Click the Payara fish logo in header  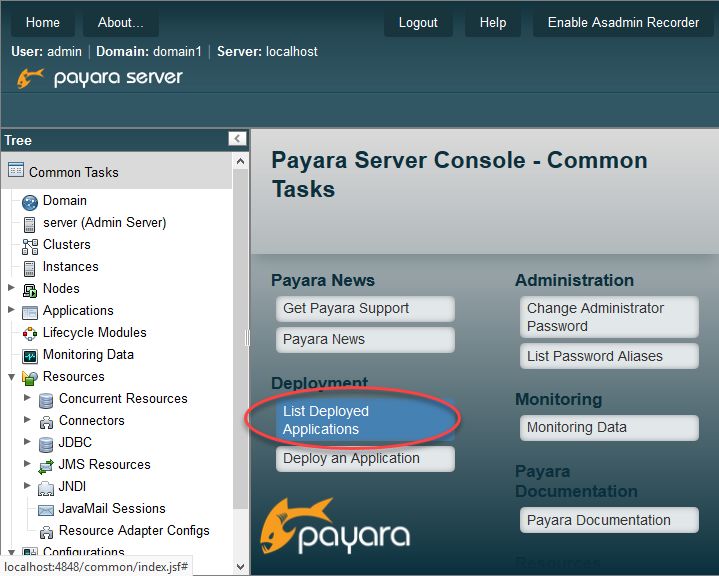point(30,78)
